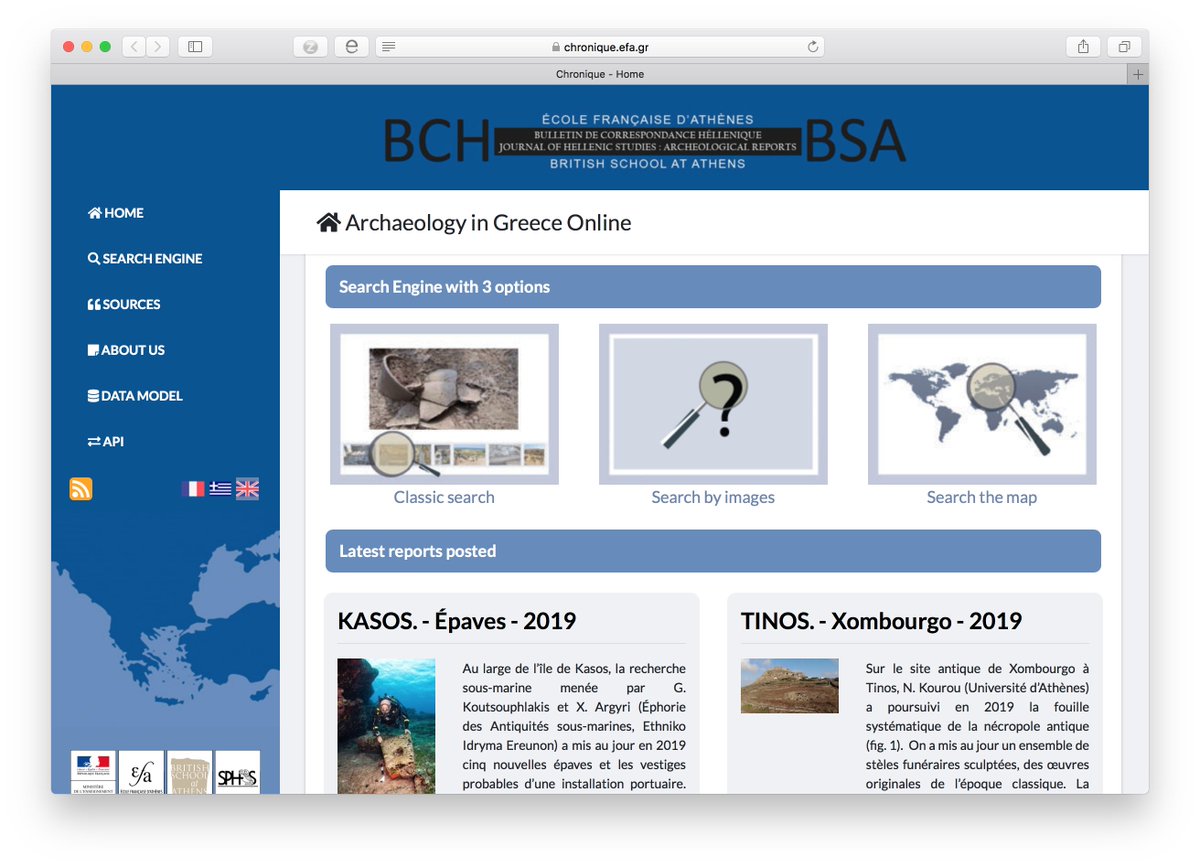Open report 'KASOS. - Épaves - 2019'

pyautogui.click(x=457, y=621)
